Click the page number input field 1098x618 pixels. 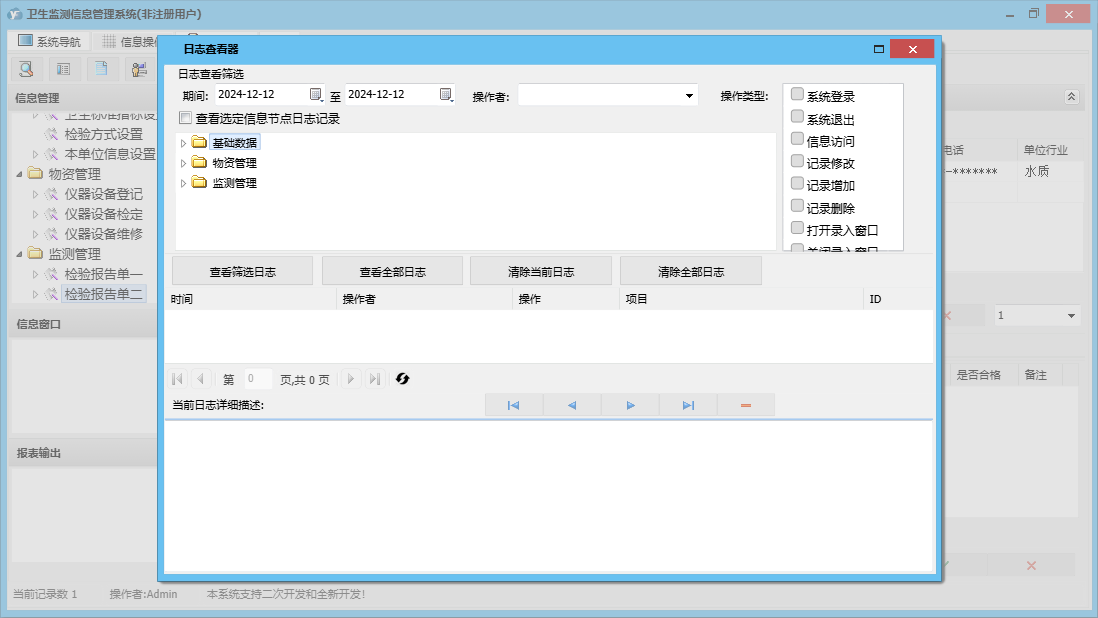[x=258, y=379]
